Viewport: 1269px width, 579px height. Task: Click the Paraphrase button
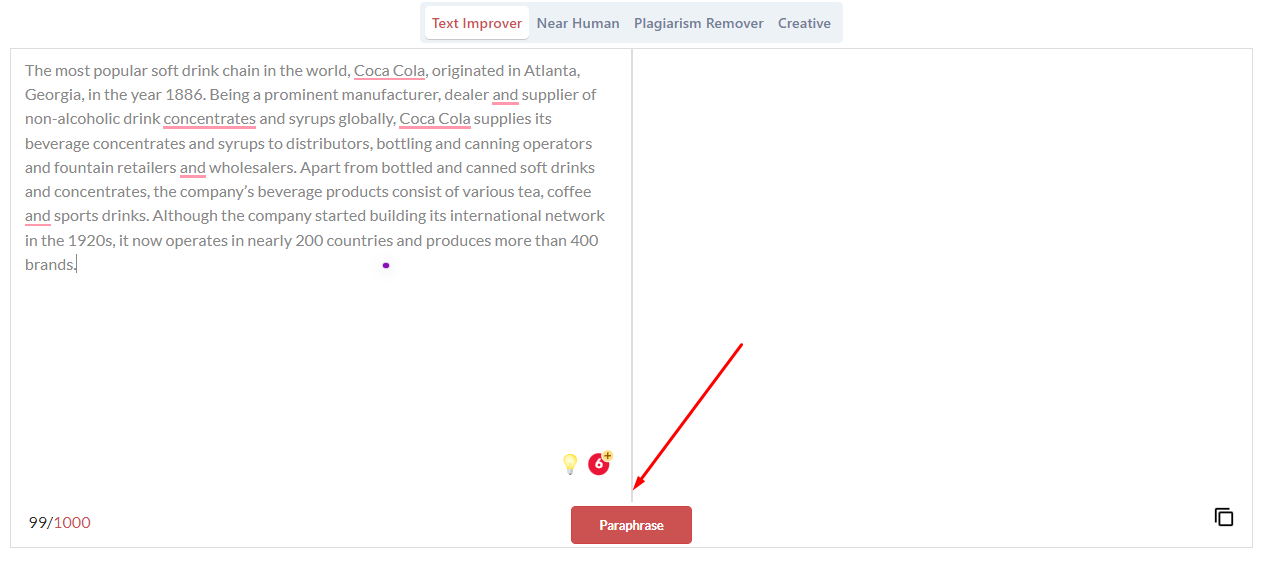click(x=631, y=525)
